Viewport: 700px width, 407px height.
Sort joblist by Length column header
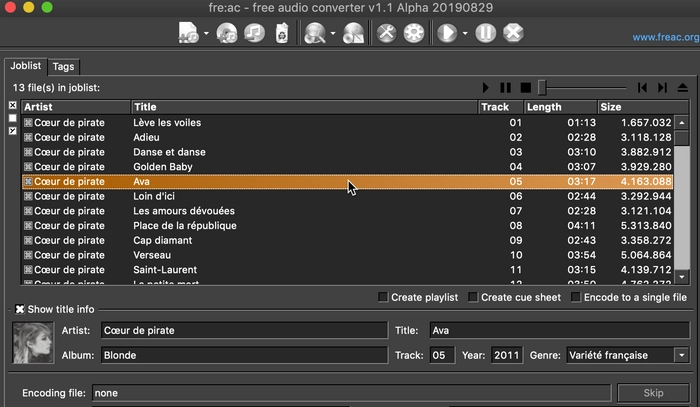(561, 107)
